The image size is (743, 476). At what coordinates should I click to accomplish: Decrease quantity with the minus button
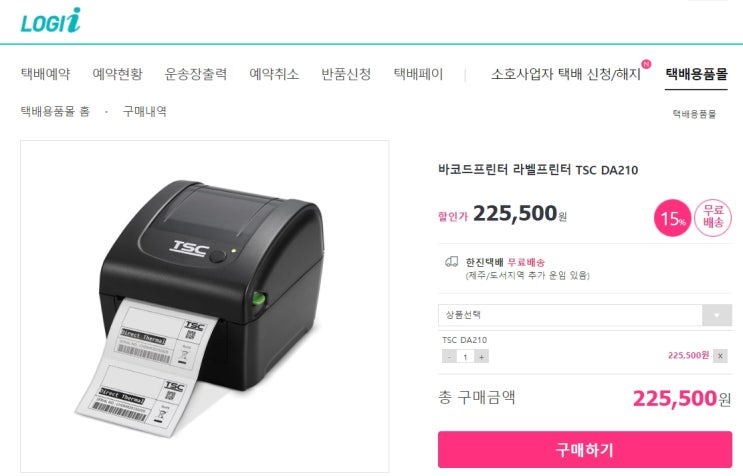click(449, 357)
